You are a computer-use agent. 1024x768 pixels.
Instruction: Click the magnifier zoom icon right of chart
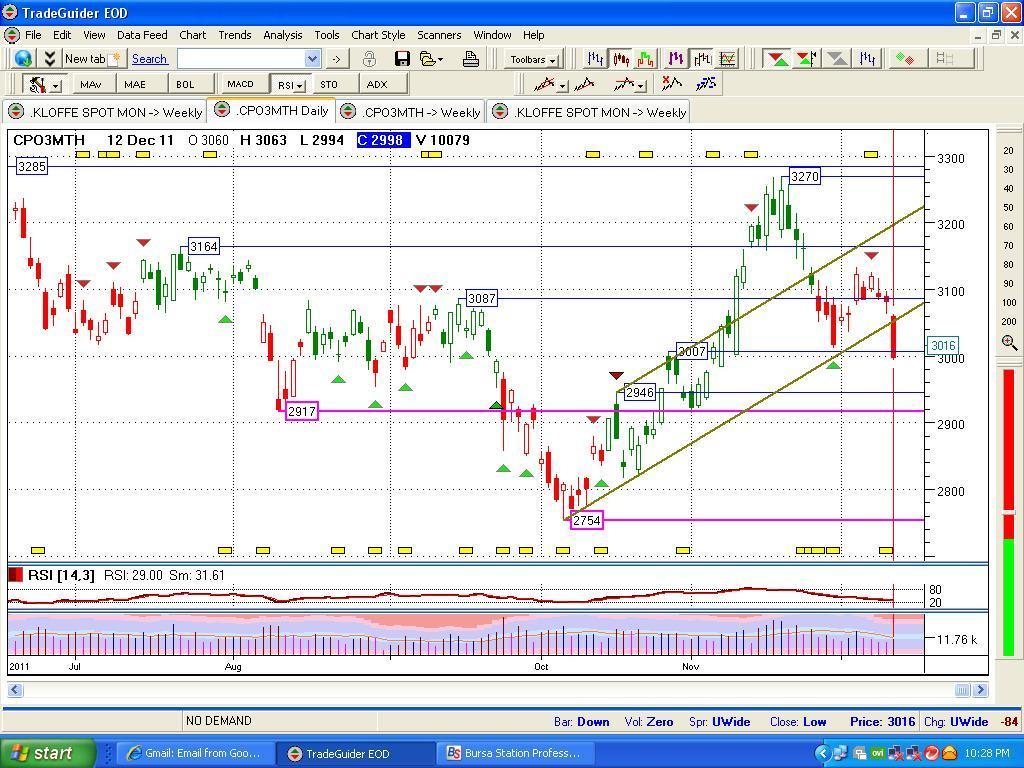point(1008,343)
